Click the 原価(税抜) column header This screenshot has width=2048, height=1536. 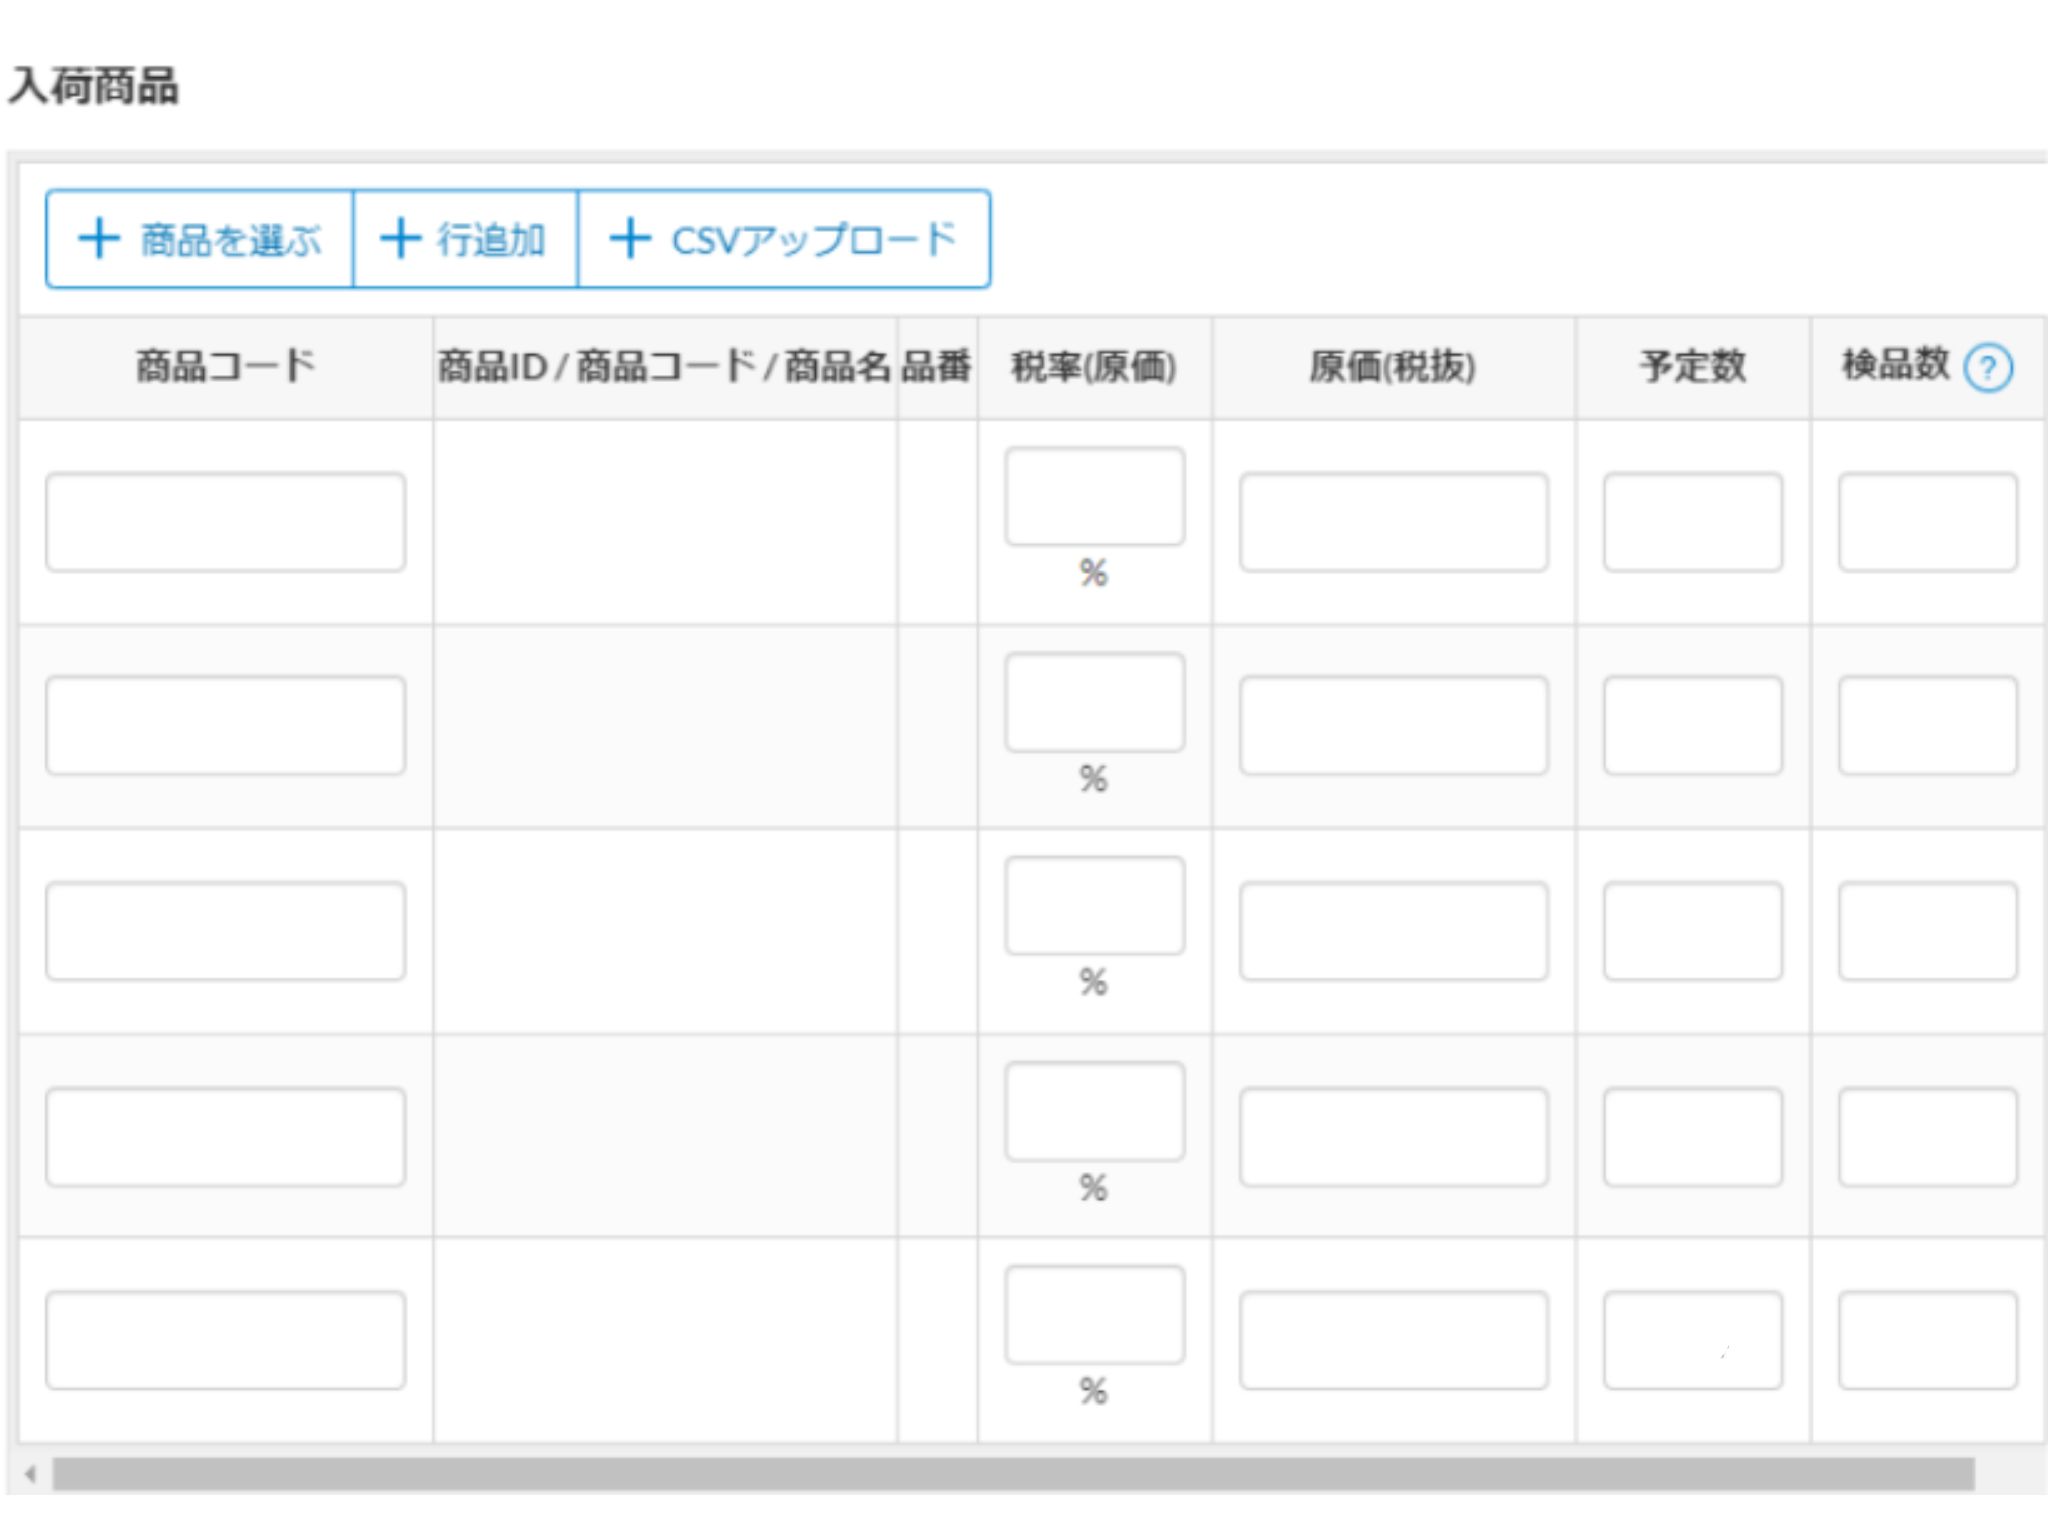point(1393,366)
